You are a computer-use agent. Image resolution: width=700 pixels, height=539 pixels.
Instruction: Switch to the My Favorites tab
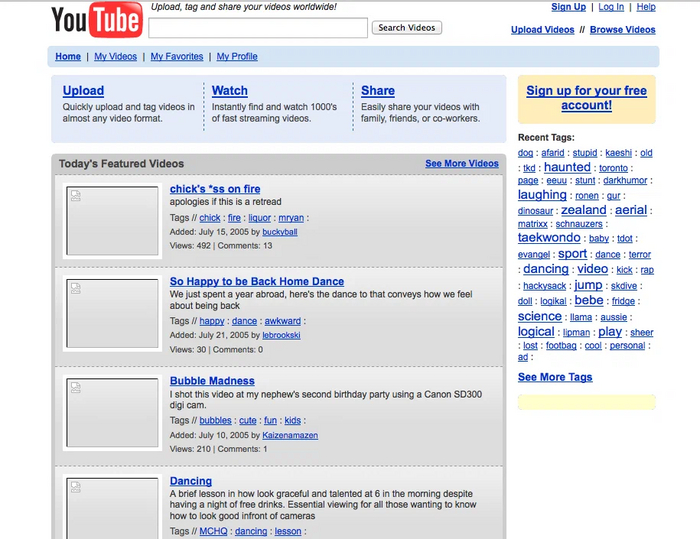pos(177,57)
